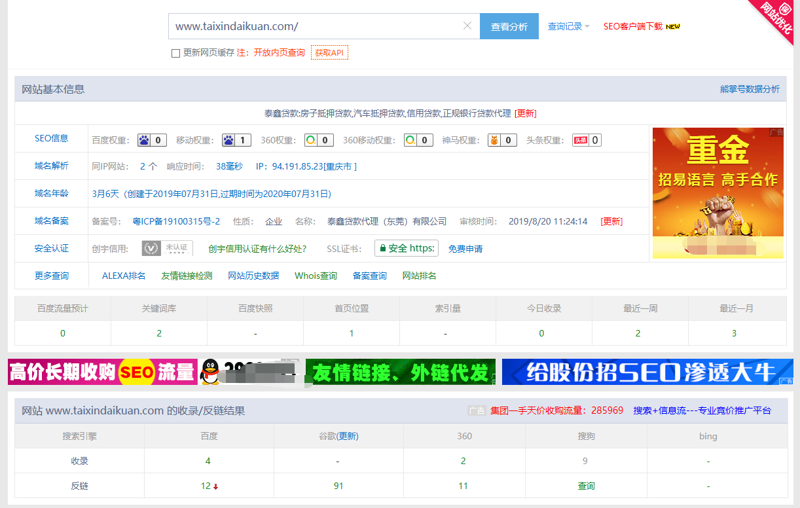The height and width of the screenshot is (508, 800).
Task: Open the 友情链接、外链代发 banner
Action: click(401, 372)
